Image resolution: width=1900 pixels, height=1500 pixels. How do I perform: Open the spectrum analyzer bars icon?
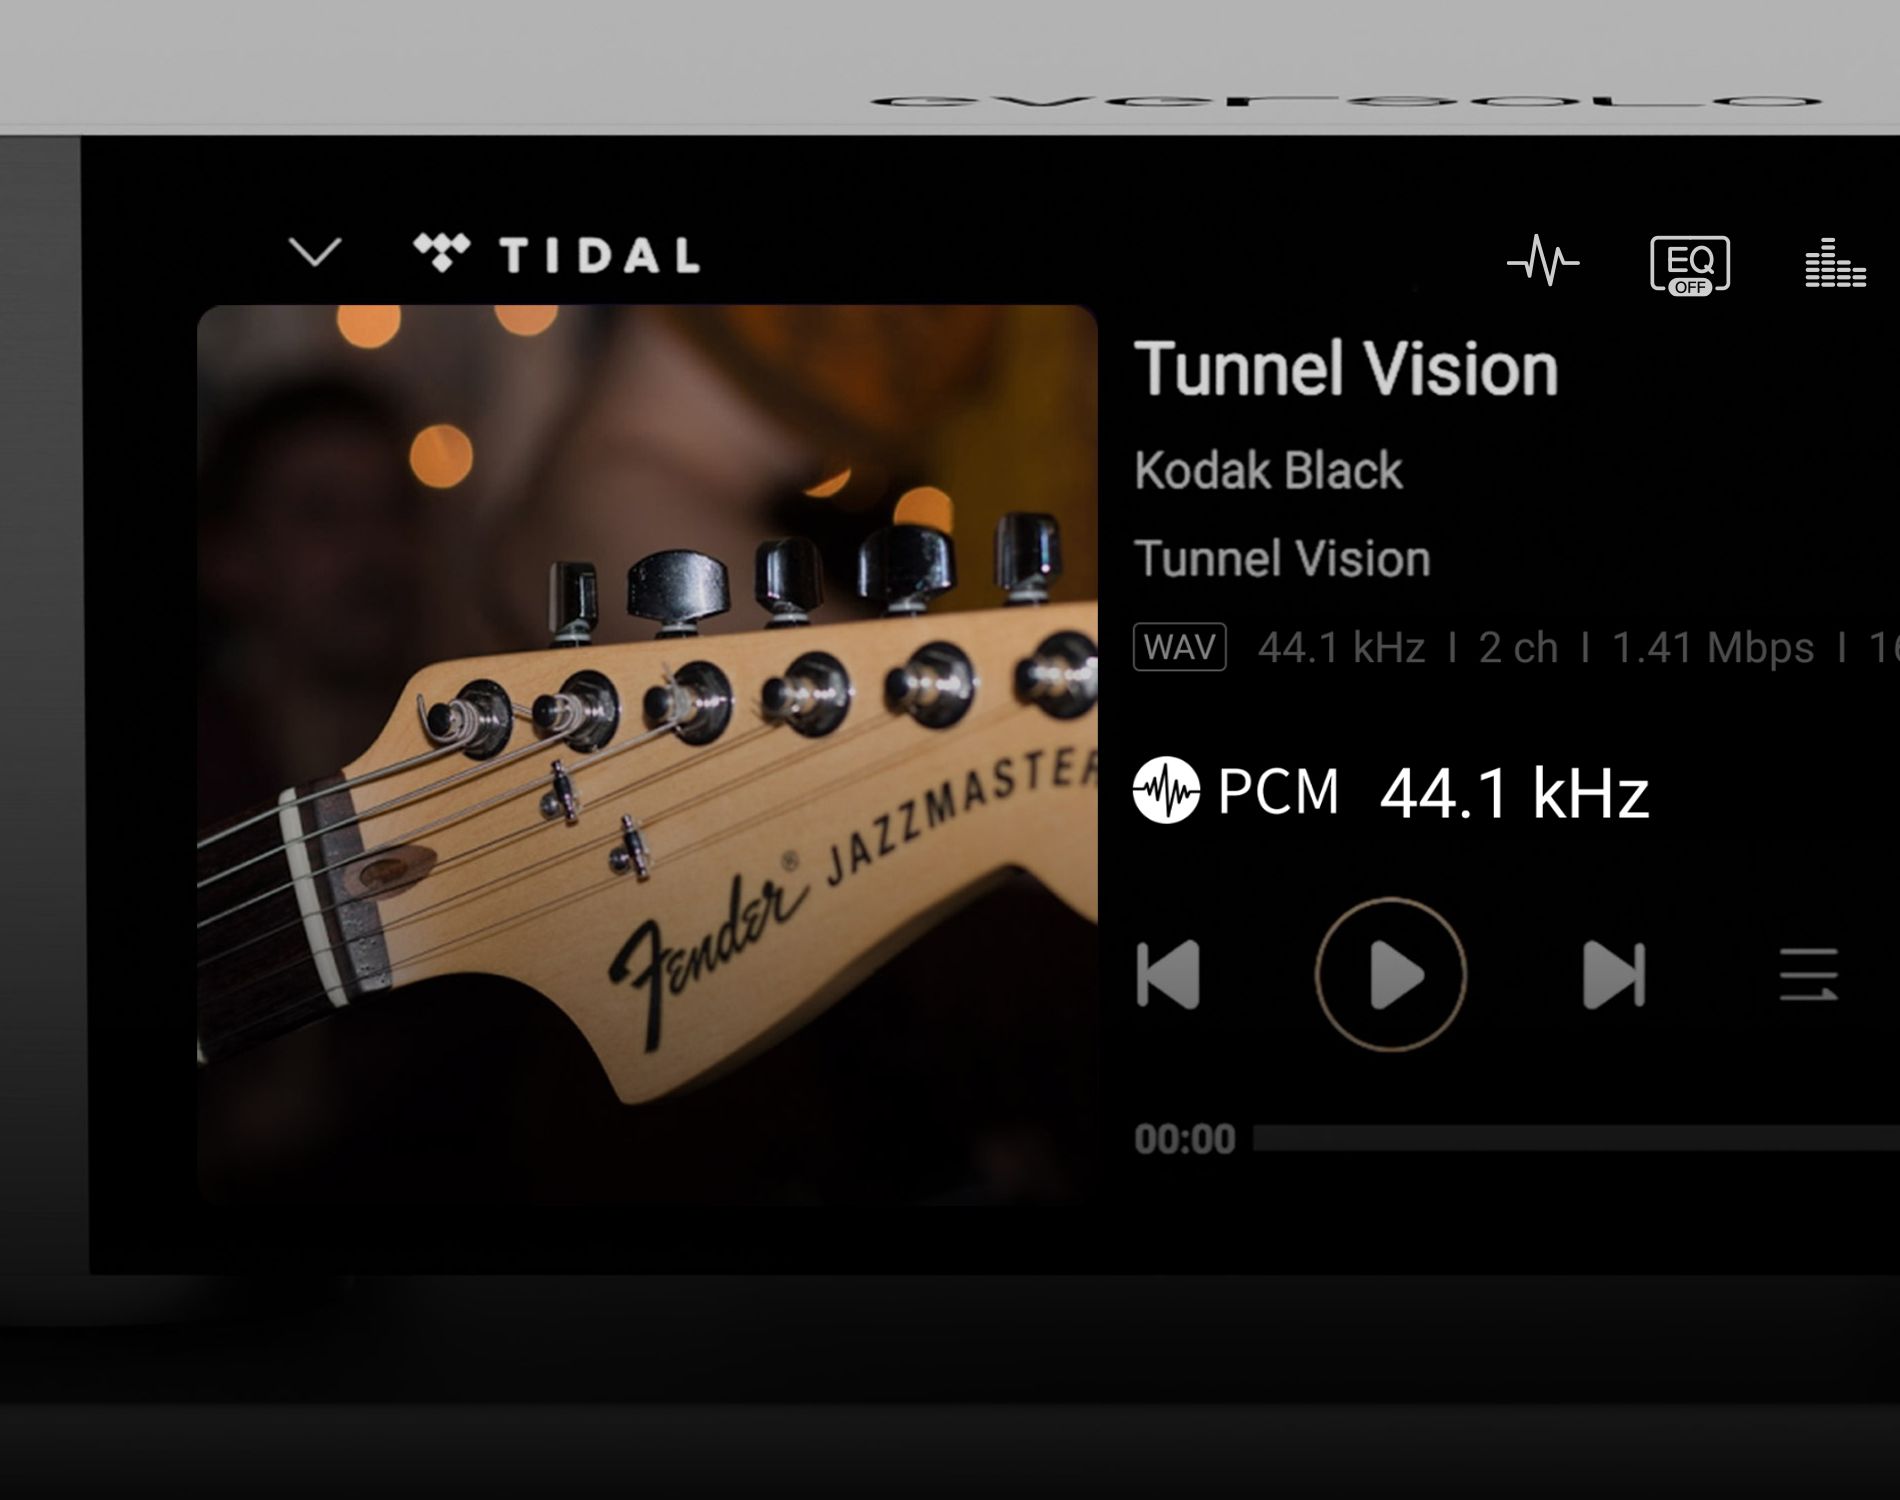(1835, 263)
